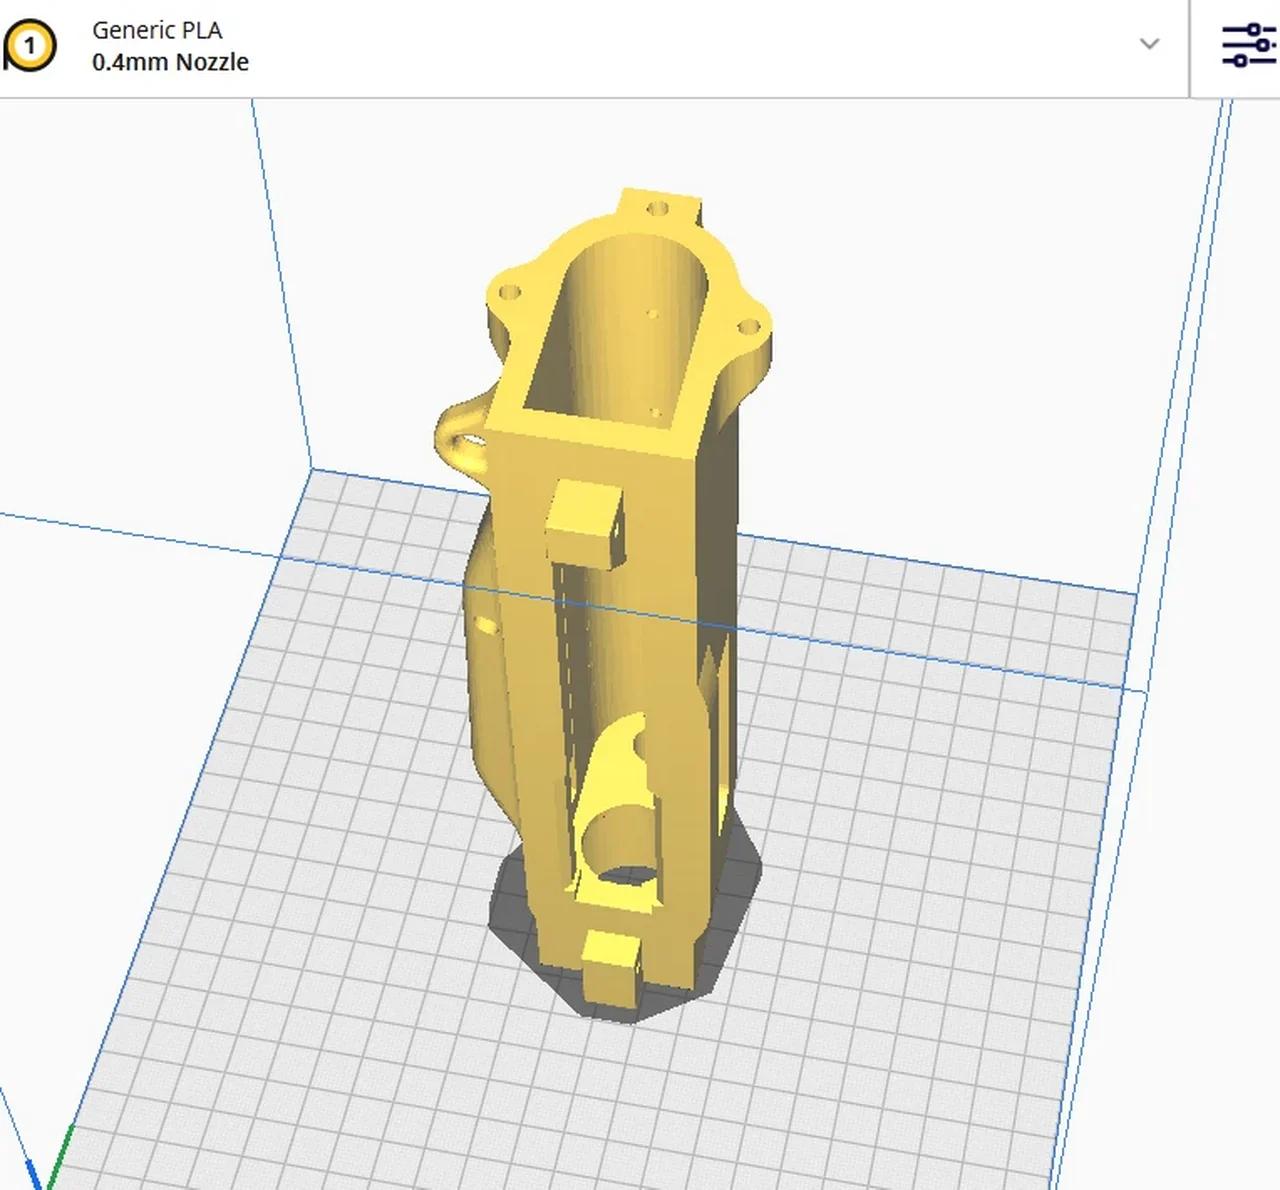Click the Generic PLA material label

point(157,30)
